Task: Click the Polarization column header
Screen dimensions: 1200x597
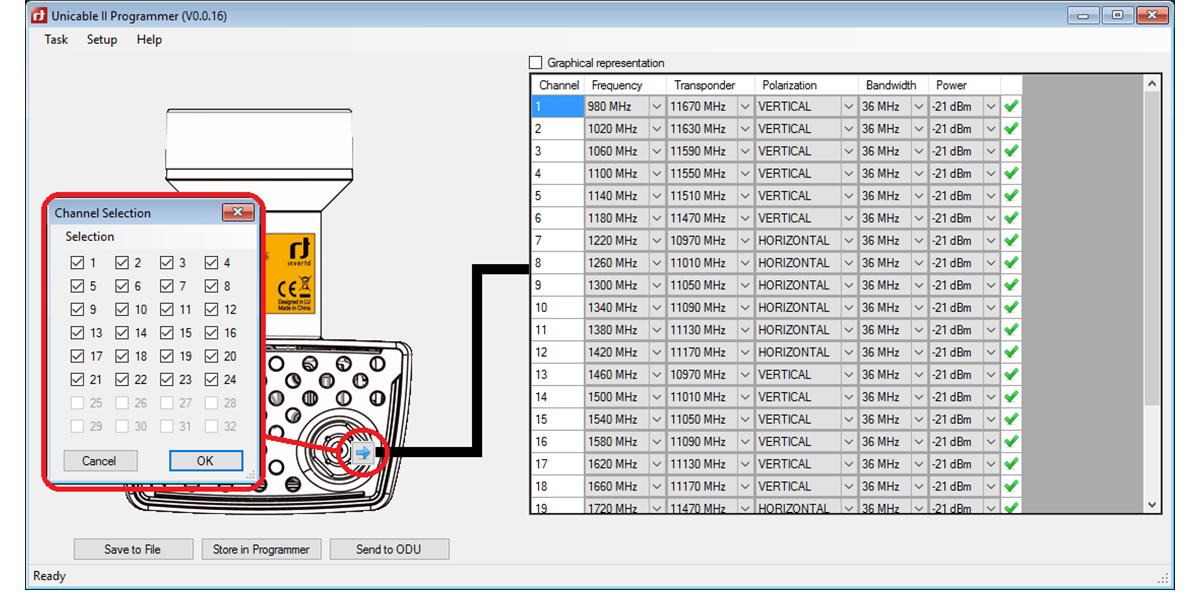Action: 806,85
